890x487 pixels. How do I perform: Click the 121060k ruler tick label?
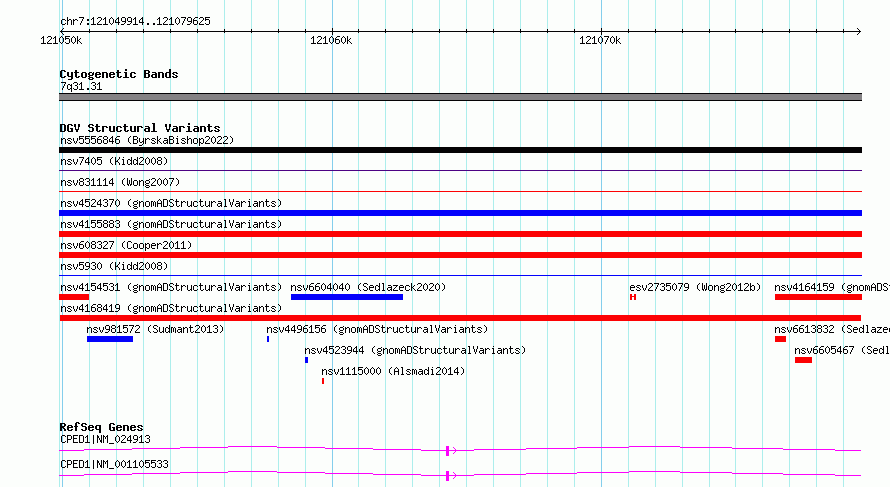tap(331, 40)
